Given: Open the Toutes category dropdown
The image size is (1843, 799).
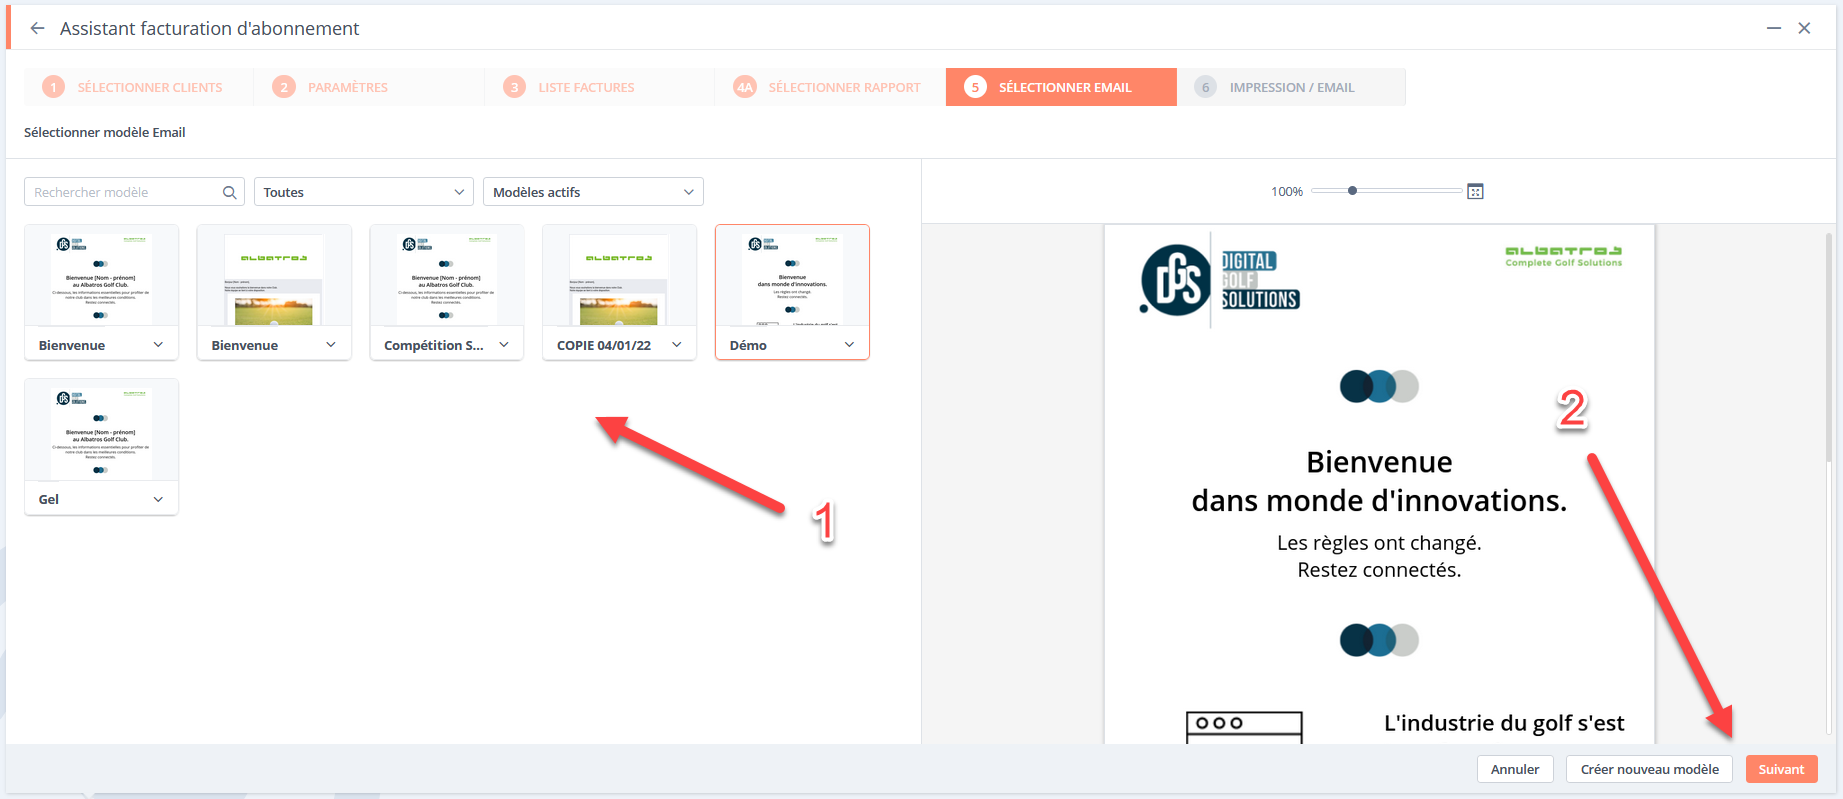Looking at the screenshot, I should point(364,192).
